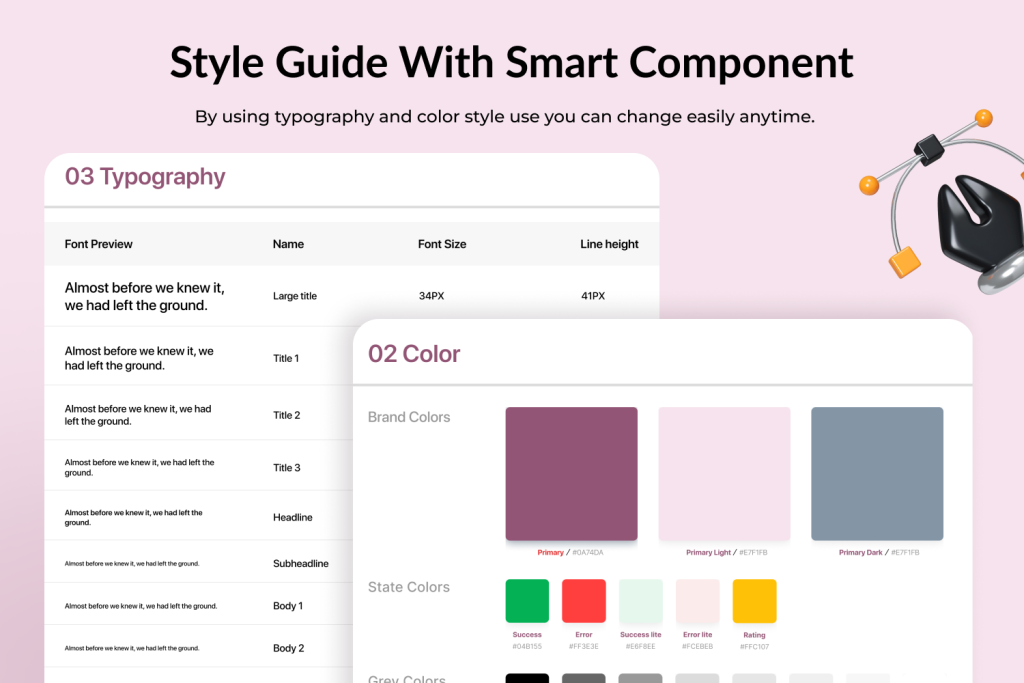
Task: Click the 'State Colors' group label
Action: (409, 587)
